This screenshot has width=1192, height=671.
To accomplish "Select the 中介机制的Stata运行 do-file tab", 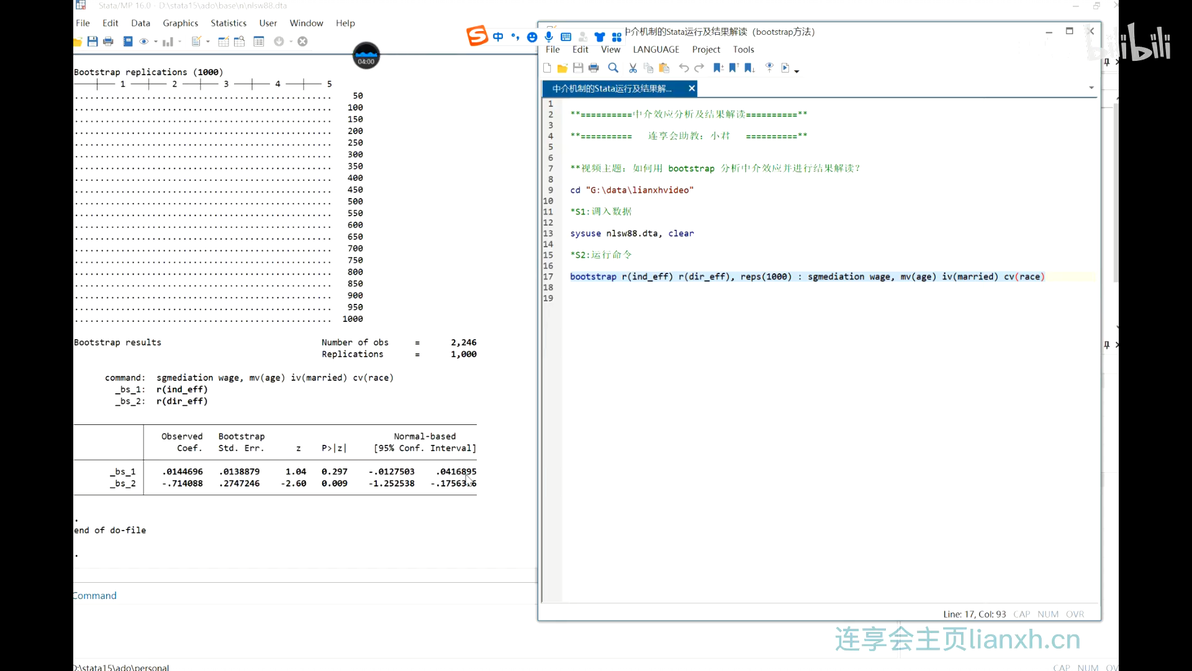I will pos(612,89).
